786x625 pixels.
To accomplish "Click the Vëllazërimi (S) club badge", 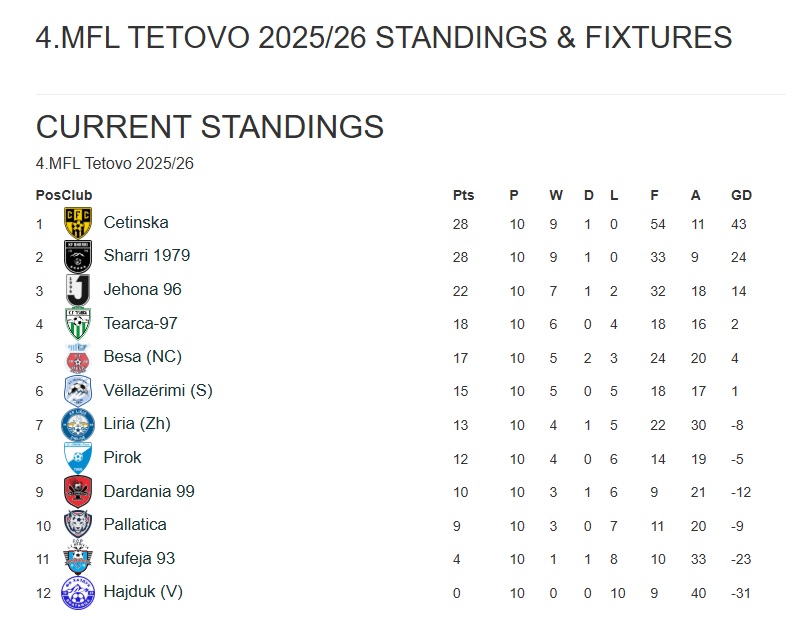I will (x=78, y=391).
